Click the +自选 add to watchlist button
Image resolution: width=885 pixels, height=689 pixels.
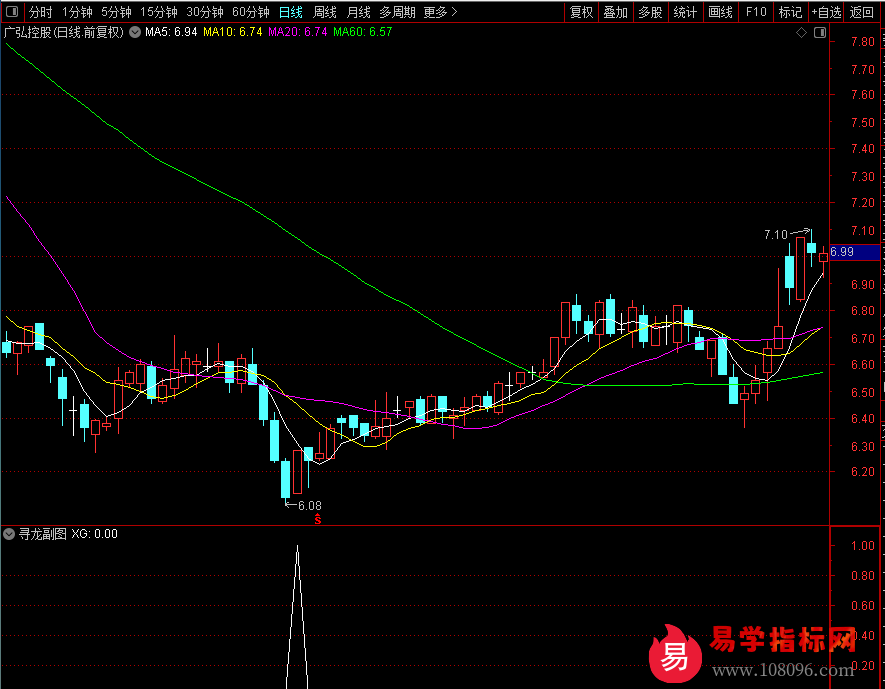click(x=826, y=13)
